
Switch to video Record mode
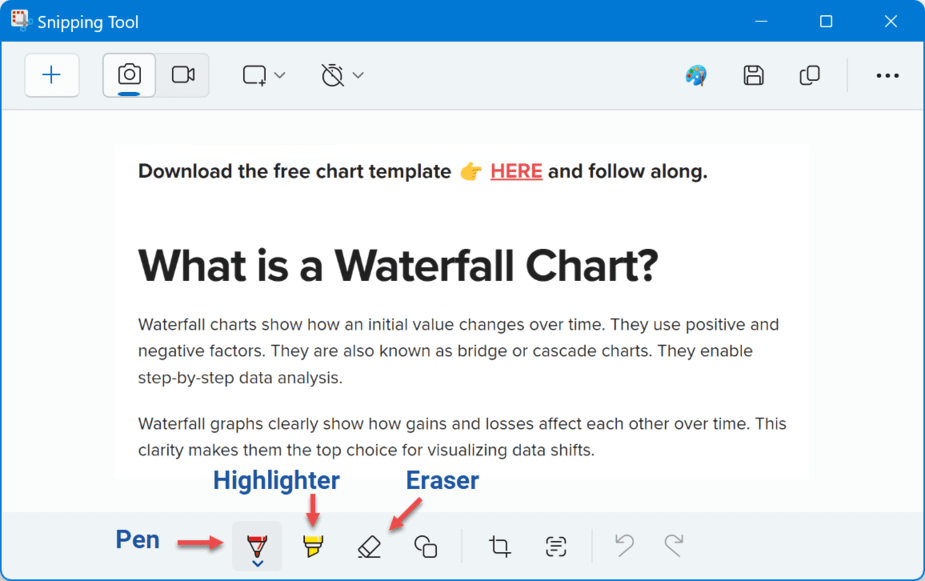pyautogui.click(x=183, y=76)
